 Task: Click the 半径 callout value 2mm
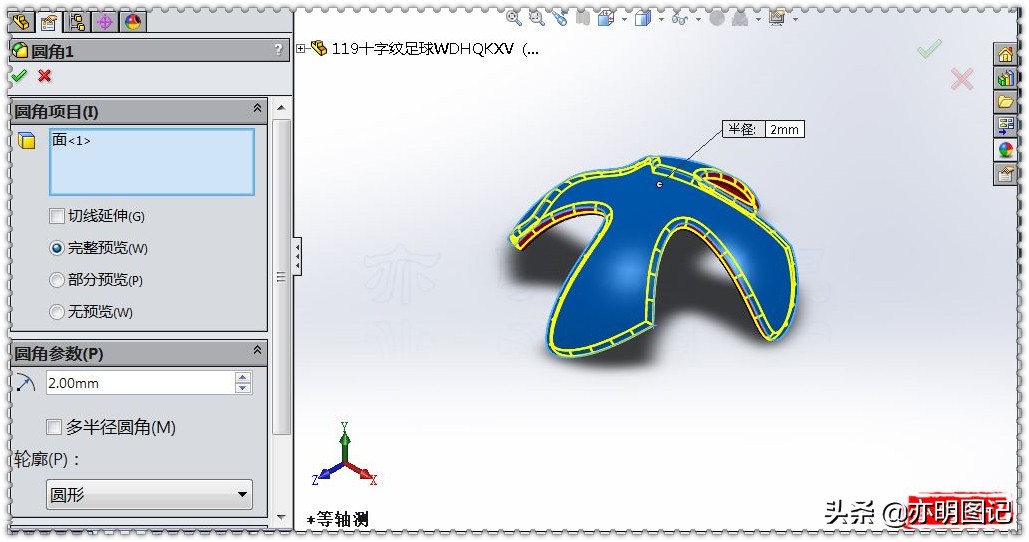tap(784, 129)
